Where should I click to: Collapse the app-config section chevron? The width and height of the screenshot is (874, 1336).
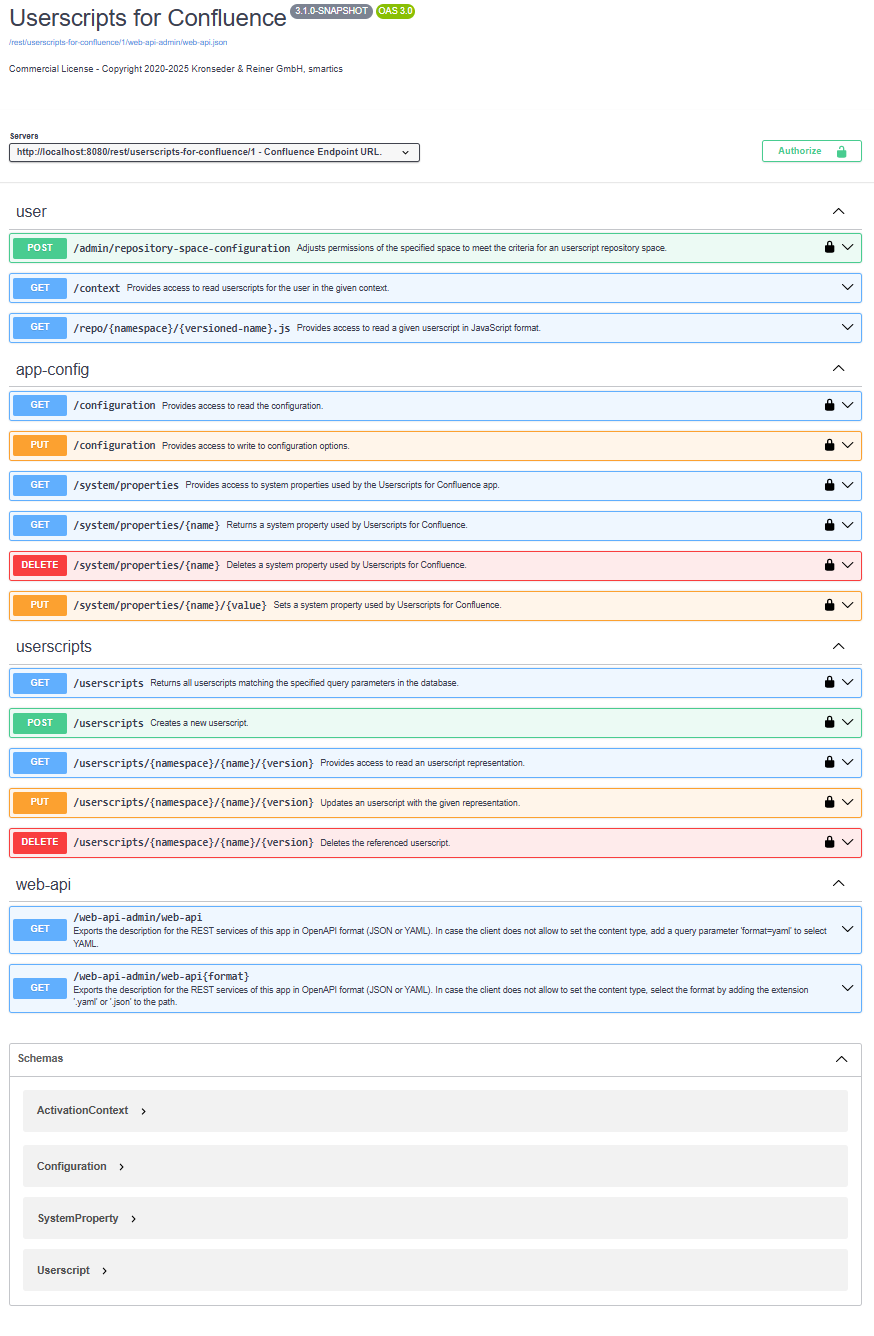pyautogui.click(x=838, y=369)
